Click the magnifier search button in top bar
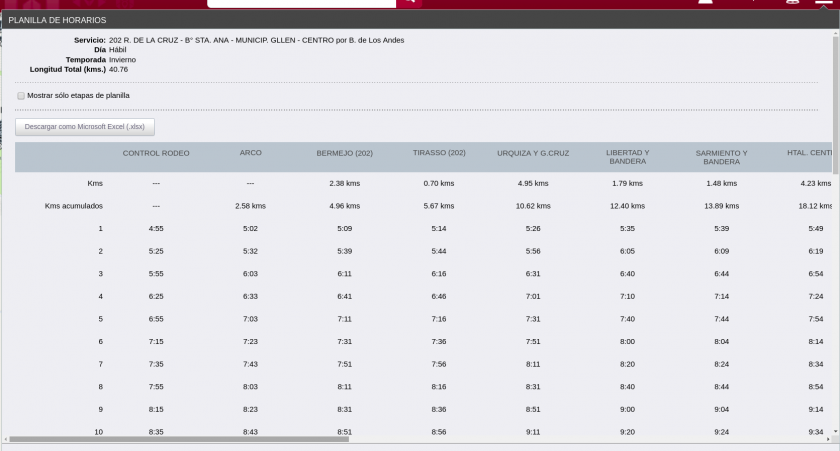Screen dimensions: 840x451 [409, 3]
